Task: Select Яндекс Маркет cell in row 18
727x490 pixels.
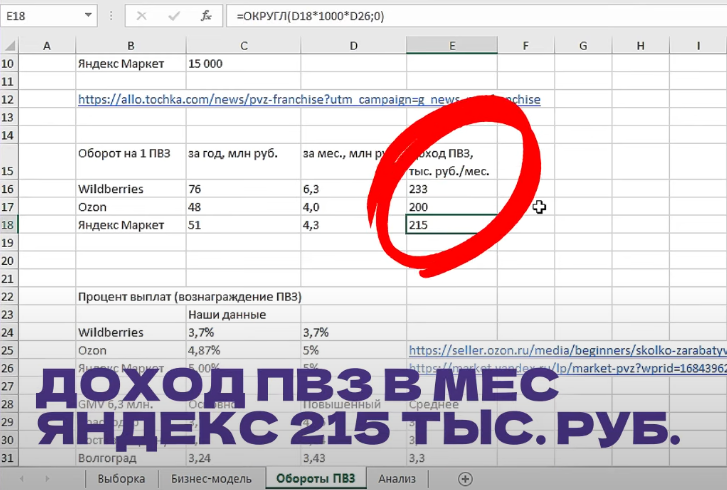Action: (x=131, y=225)
